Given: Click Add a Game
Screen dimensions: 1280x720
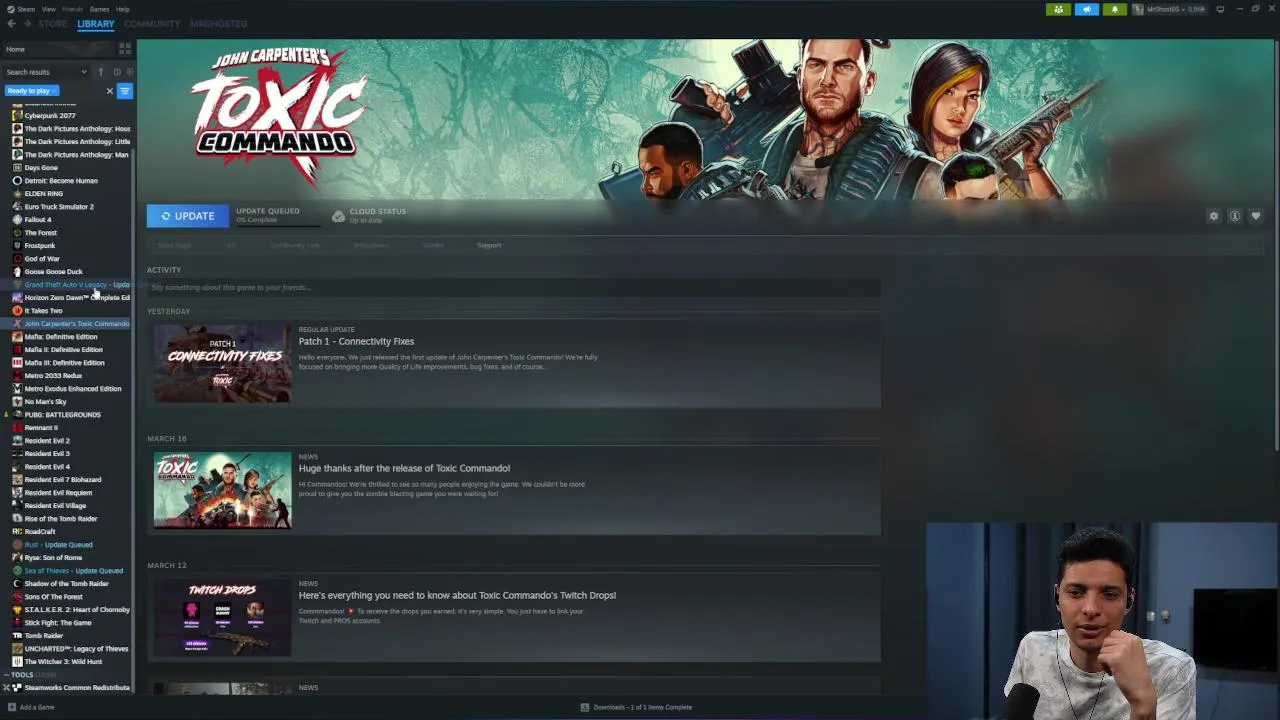Looking at the screenshot, I should [31, 707].
